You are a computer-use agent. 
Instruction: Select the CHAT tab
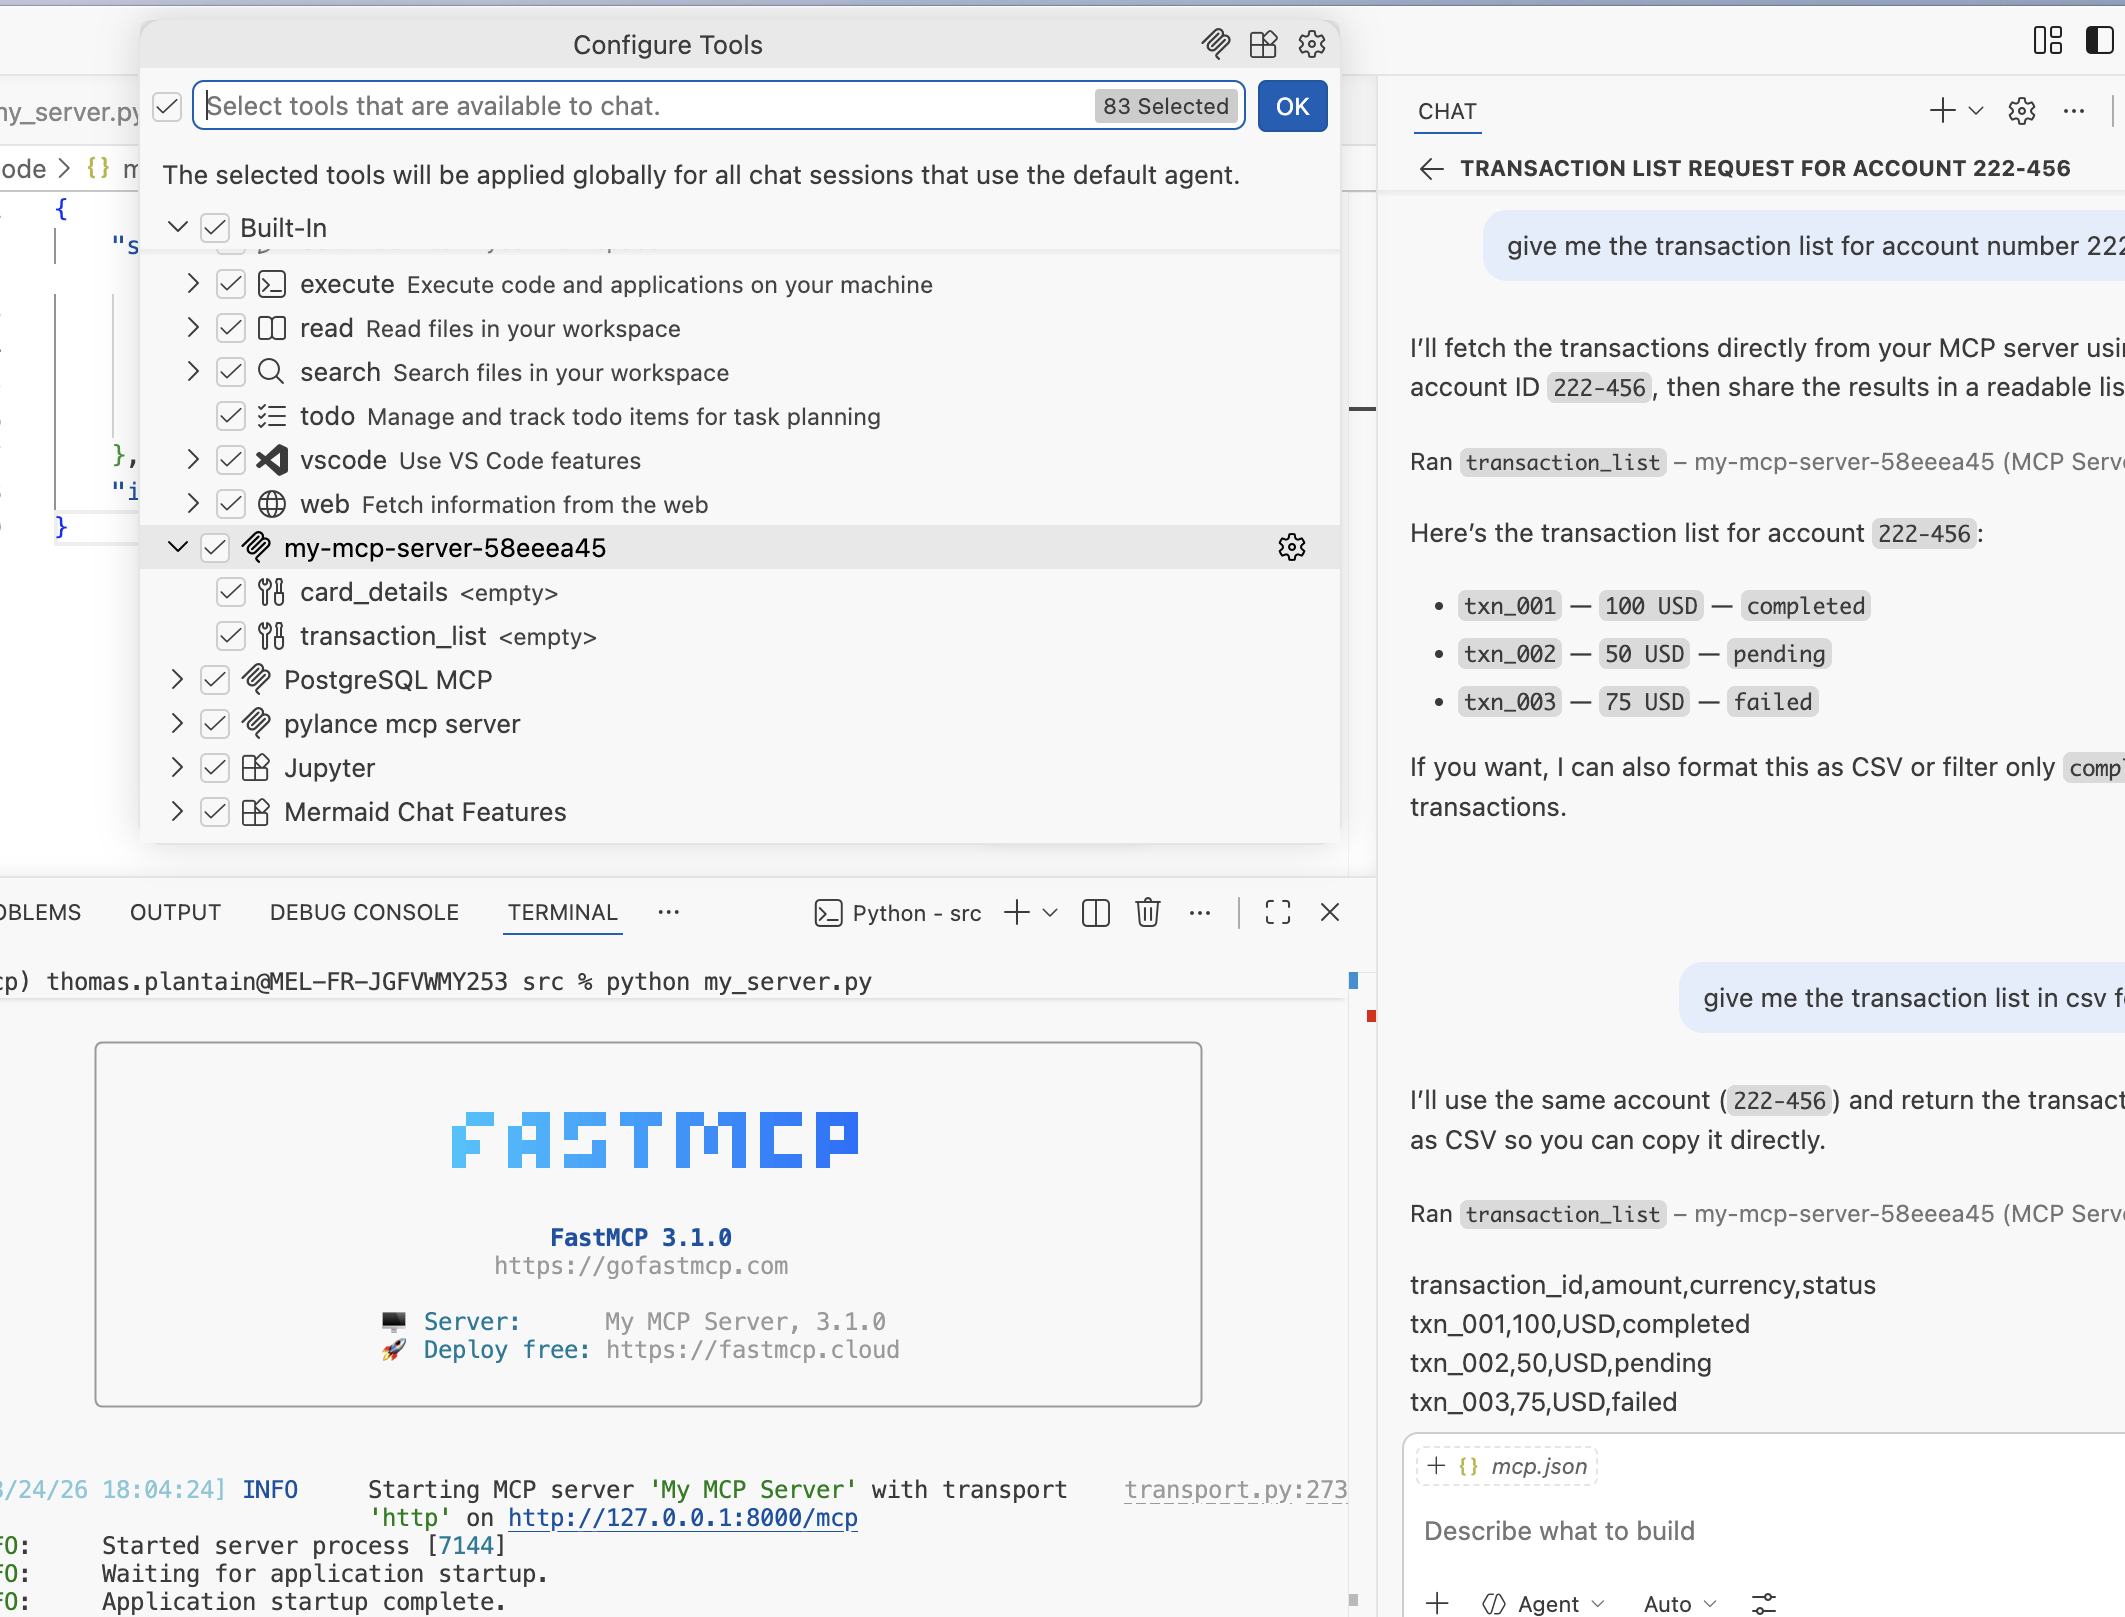[x=1447, y=111]
